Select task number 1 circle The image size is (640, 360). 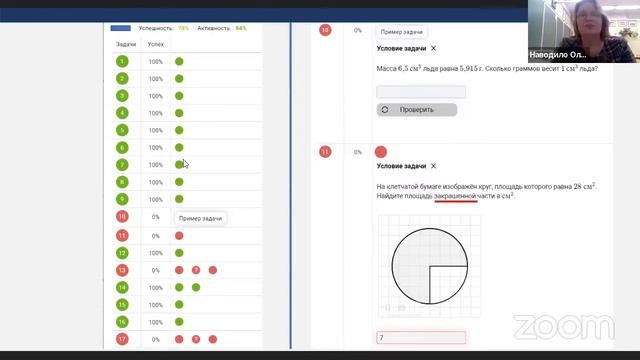[x=122, y=61]
